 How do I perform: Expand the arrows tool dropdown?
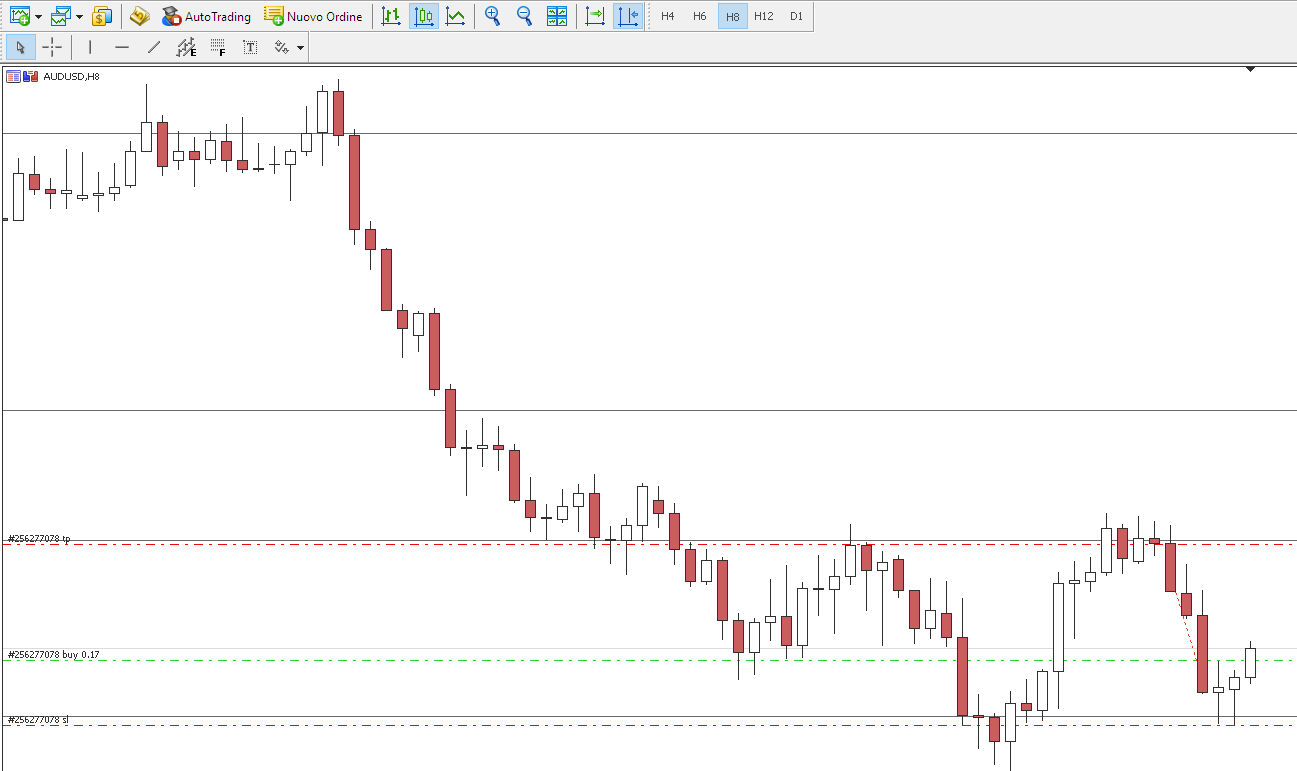300,48
